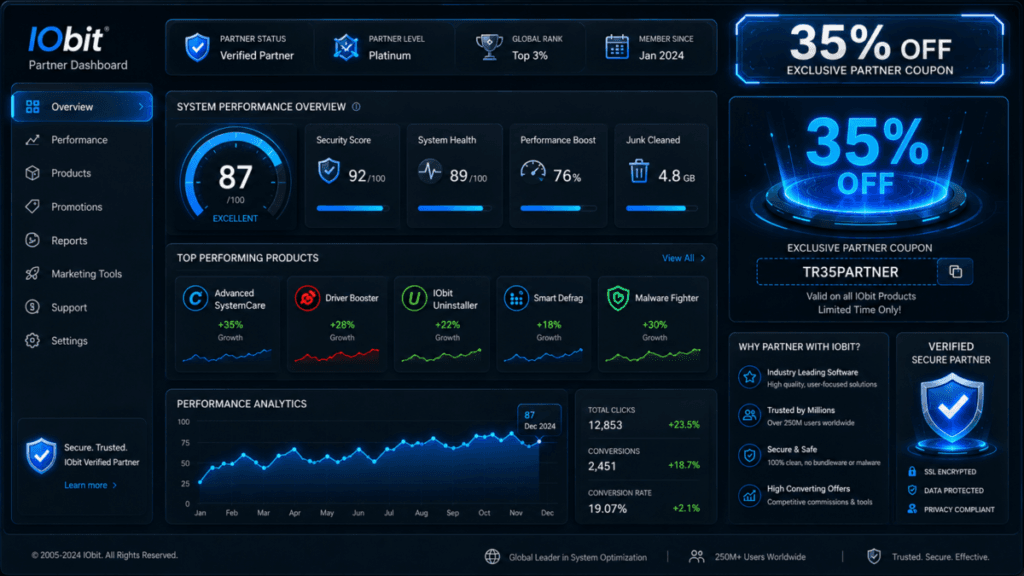Screen dimensions: 1024x576
Task: Click the Malware Fighter +30% growth text
Action: (x=654, y=325)
